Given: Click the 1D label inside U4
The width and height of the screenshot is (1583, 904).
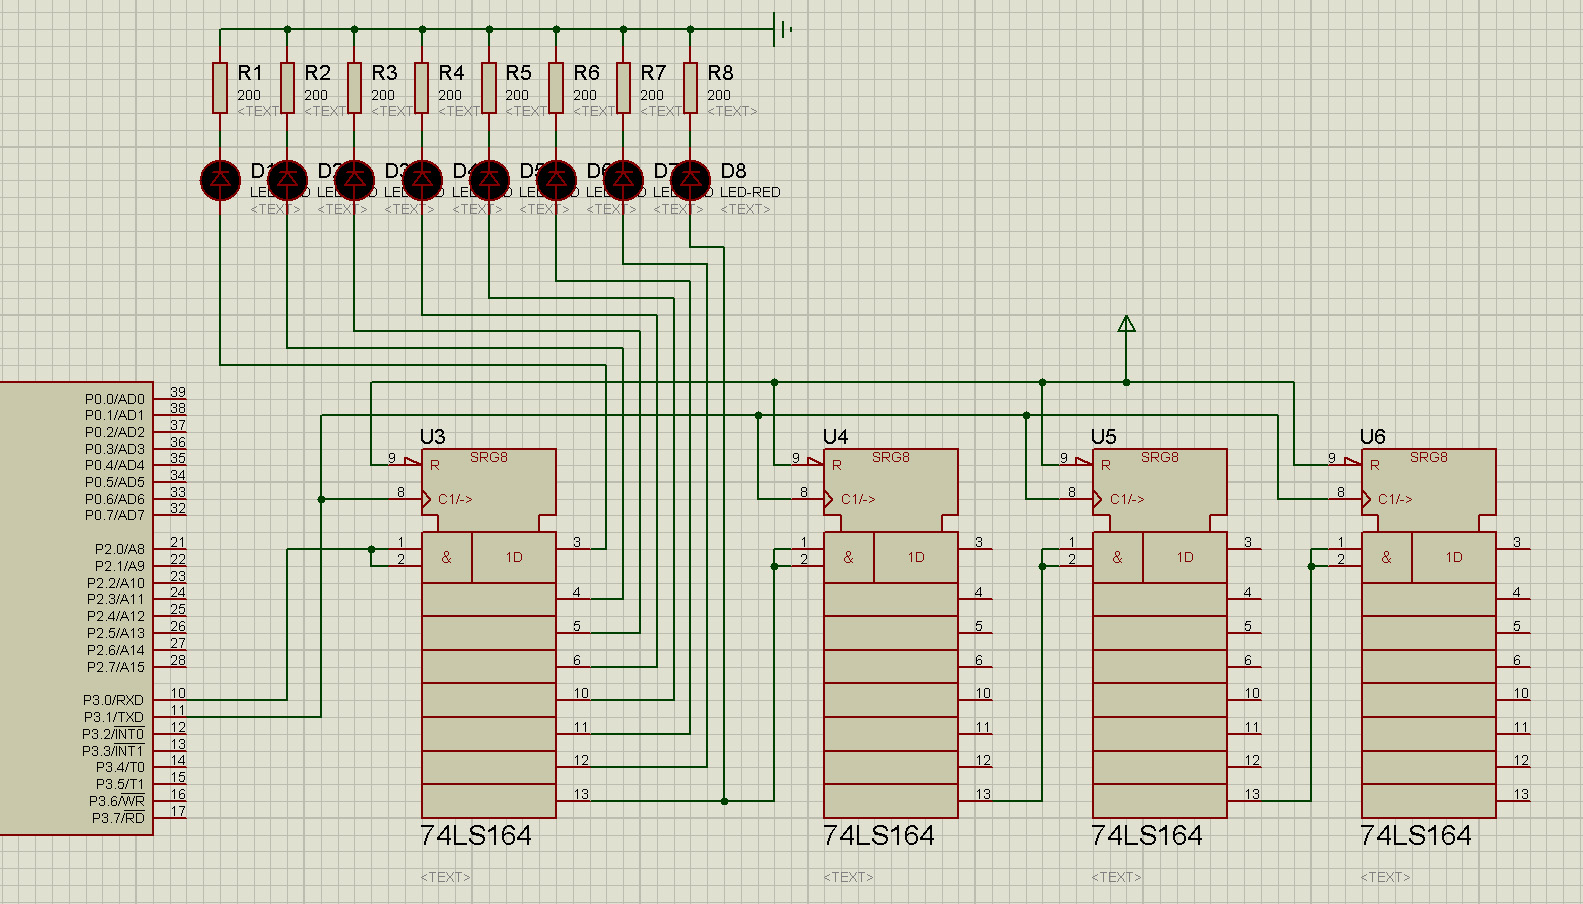Looking at the screenshot, I should pyautogui.click(x=916, y=557).
